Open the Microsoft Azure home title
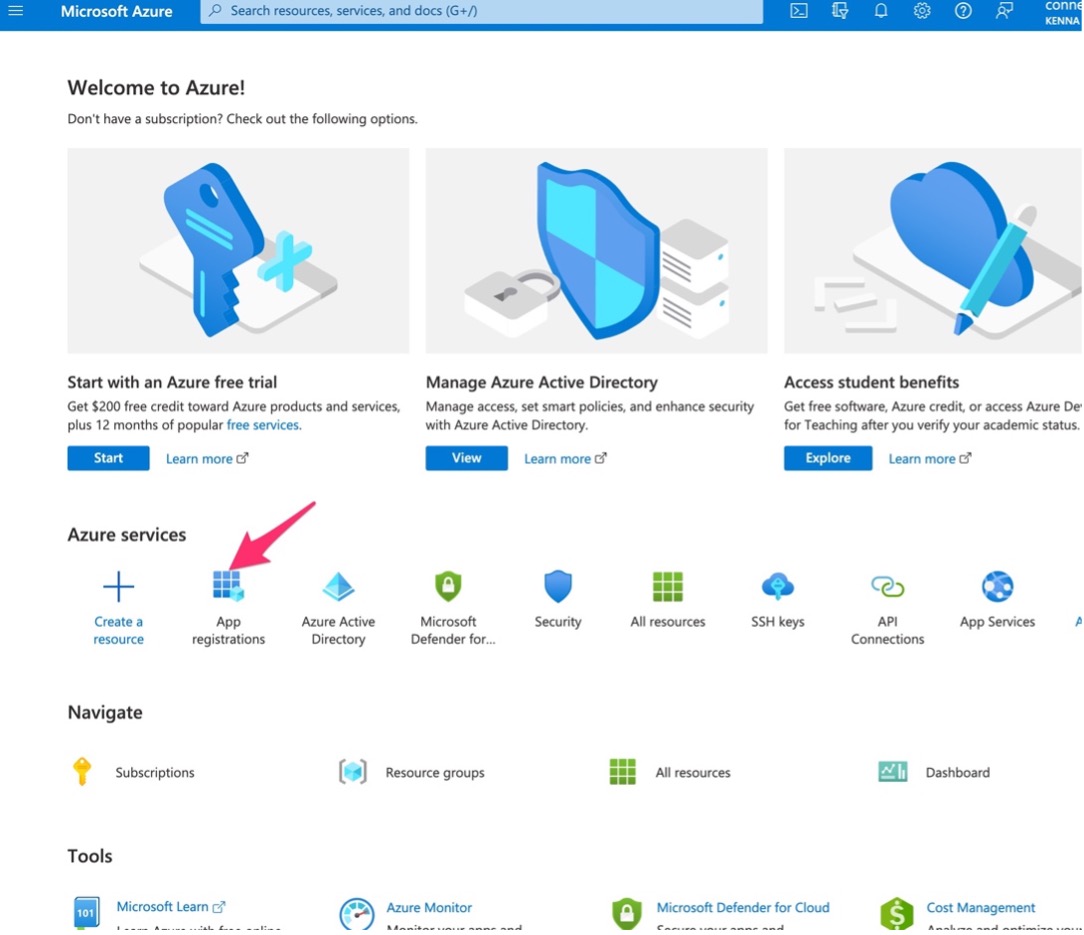1084x935 pixels. pos(116,11)
